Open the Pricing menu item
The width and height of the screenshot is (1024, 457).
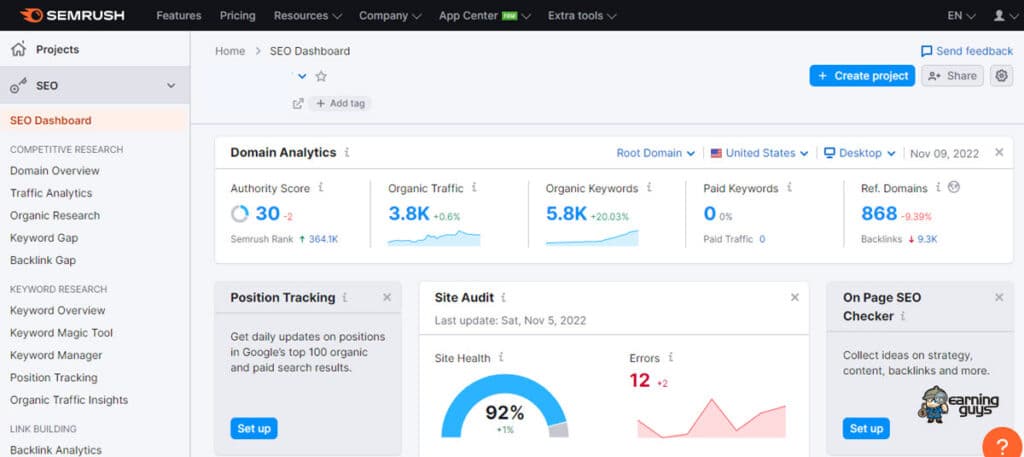(x=238, y=15)
